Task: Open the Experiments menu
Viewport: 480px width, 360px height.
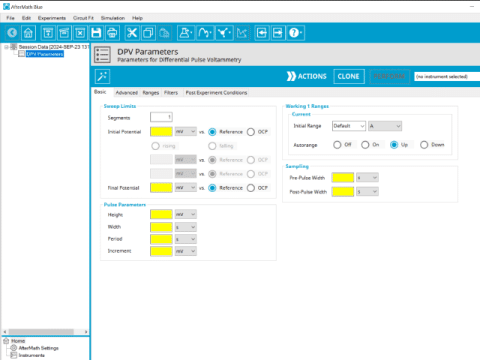Action: pyautogui.click(x=52, y=18)
